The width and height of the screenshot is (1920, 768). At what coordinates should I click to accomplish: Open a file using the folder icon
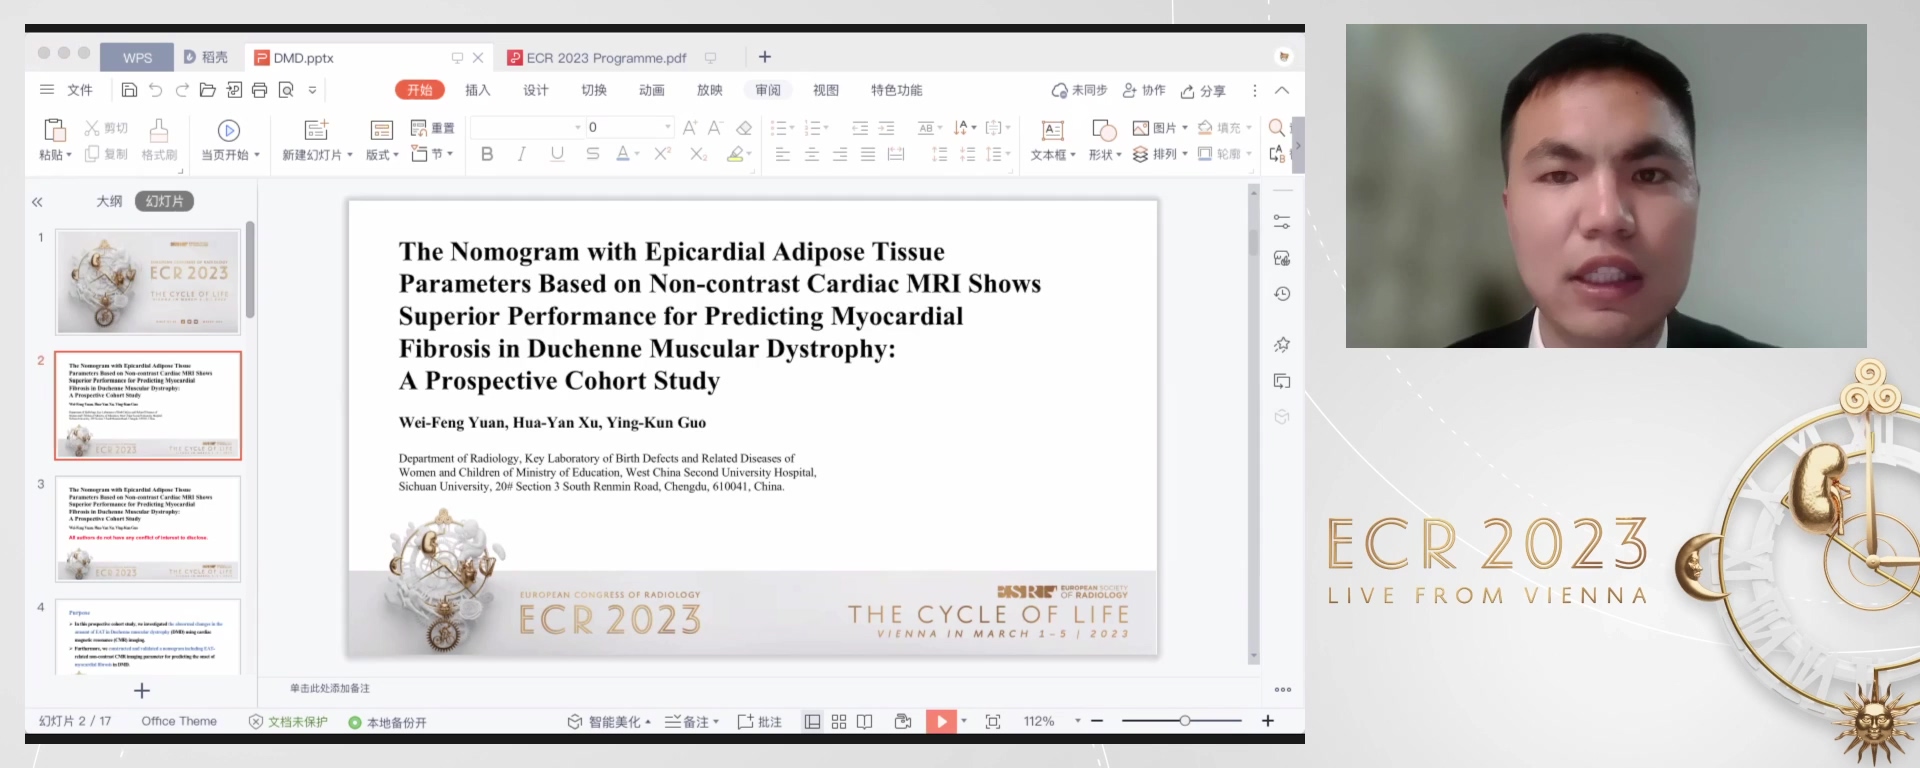coord(207,90)
